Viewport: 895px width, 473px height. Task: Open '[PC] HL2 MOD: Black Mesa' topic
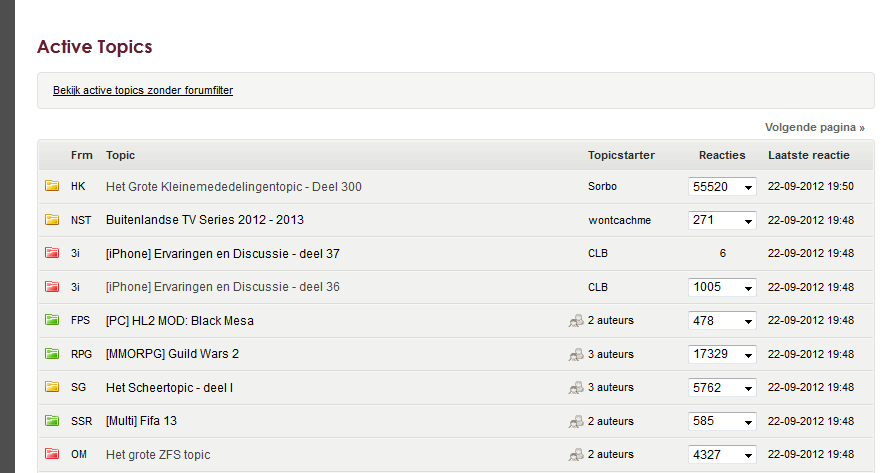click(x=180, y=321)
